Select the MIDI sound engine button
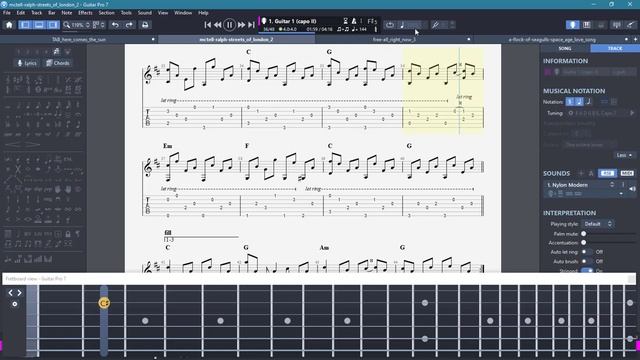This screenshot has width=640, height=360. 627,173
